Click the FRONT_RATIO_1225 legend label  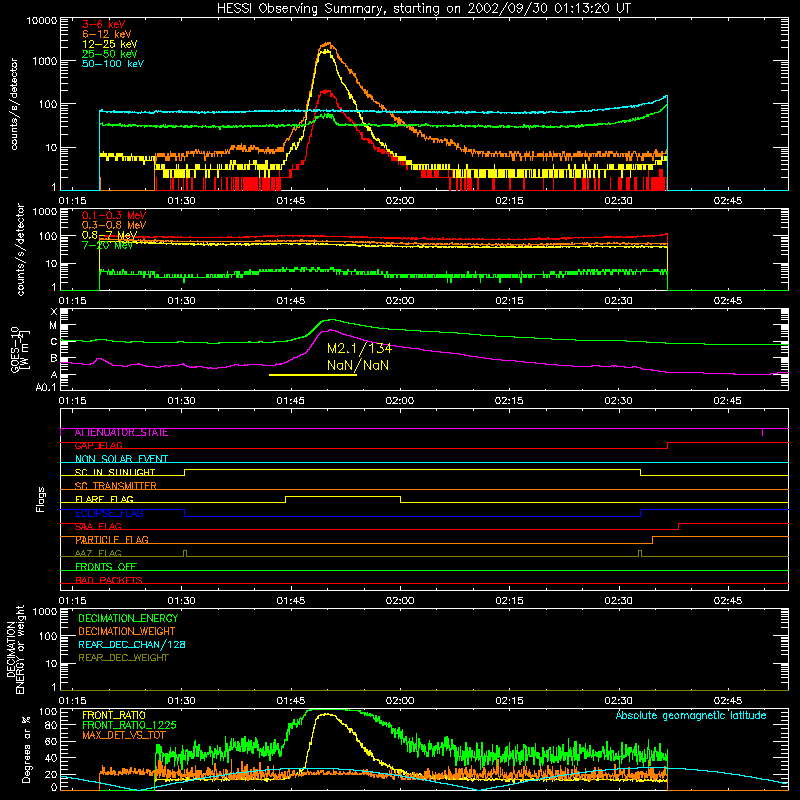[x=129, y=725]
